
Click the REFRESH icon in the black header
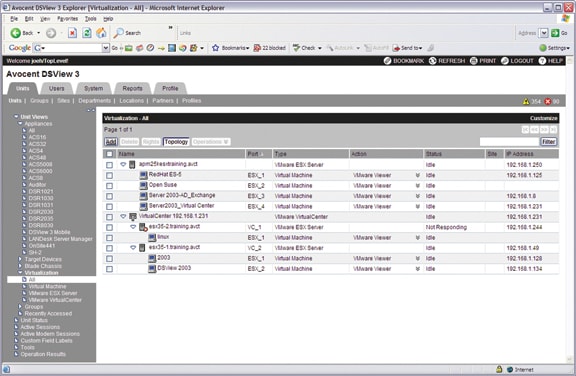432,61
